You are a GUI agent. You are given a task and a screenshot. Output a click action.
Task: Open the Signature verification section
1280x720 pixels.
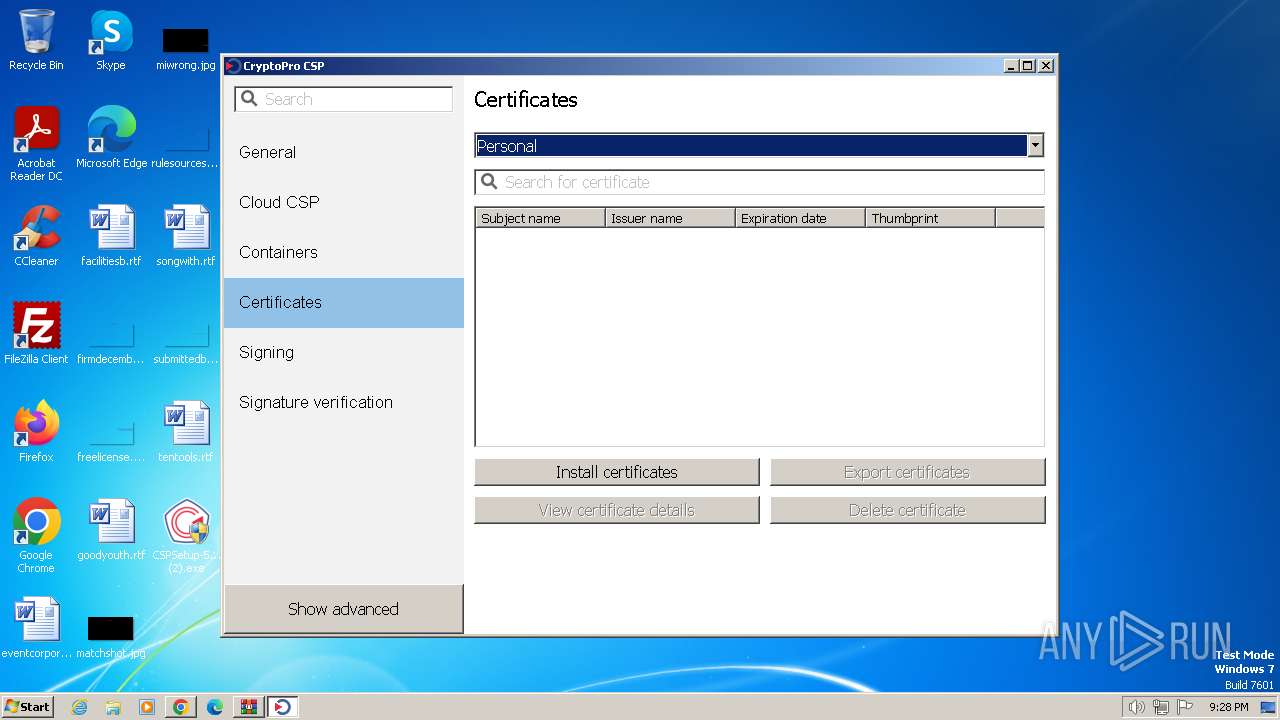coord(344,402)
